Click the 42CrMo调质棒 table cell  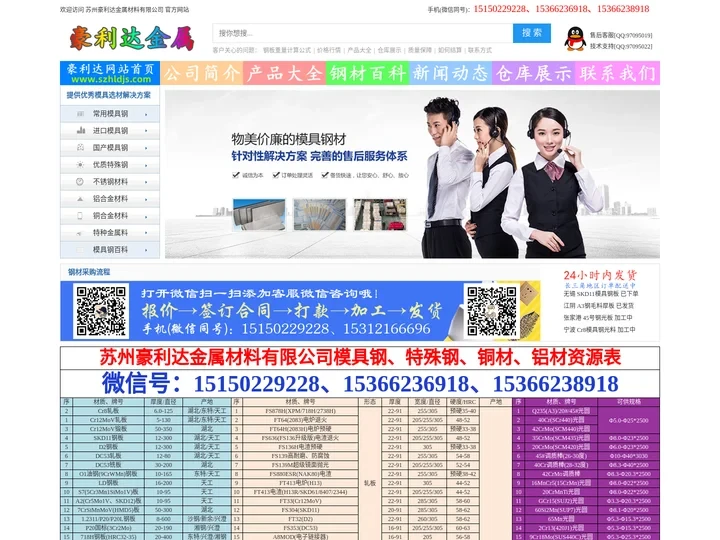561,474
